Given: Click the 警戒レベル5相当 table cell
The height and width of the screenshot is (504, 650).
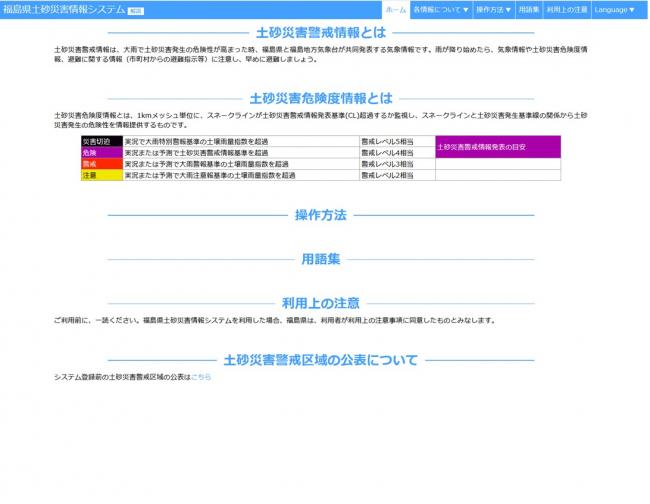Looking at the screenshot, I should pyautogui.click(x=396, y=142).
